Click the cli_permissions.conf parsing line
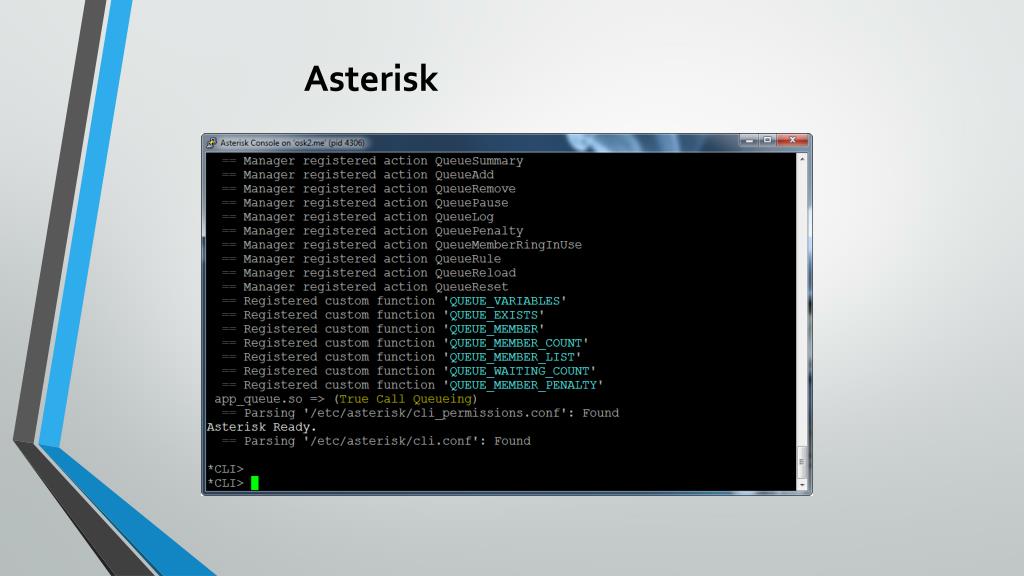Screen dimensions: 1024x576 pyautogui.click(x=420, y=413)
